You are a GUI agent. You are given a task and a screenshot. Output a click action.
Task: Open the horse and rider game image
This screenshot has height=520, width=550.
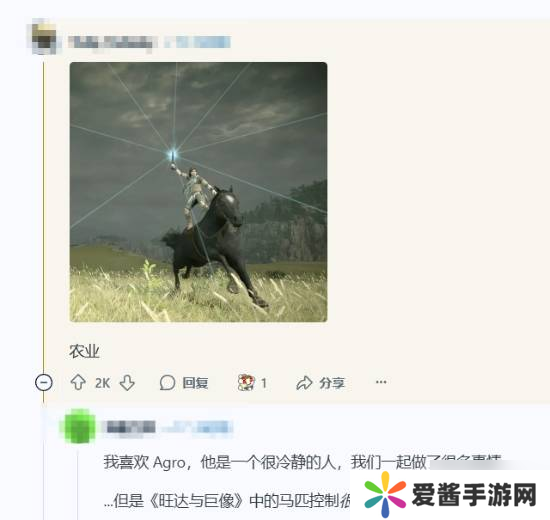pyautogui.click(x=198, y=192)
